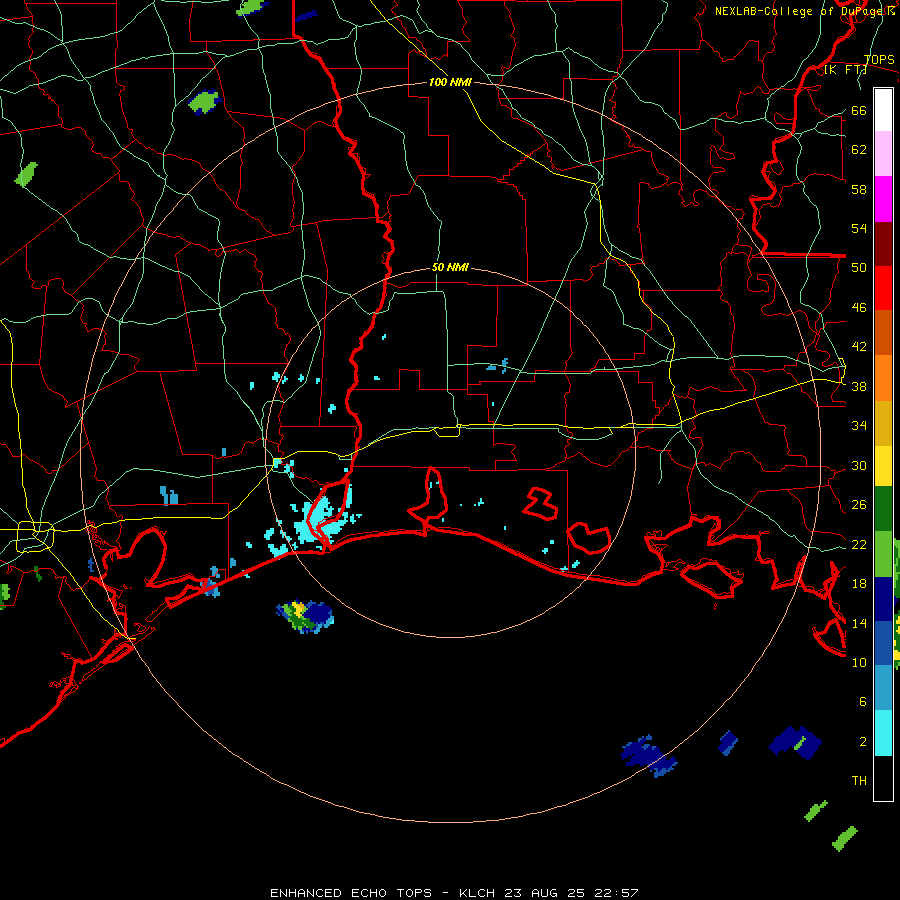Screen dimensions: 900x900
Task: Click the TH label on legend scale
Action: [859, 781]
